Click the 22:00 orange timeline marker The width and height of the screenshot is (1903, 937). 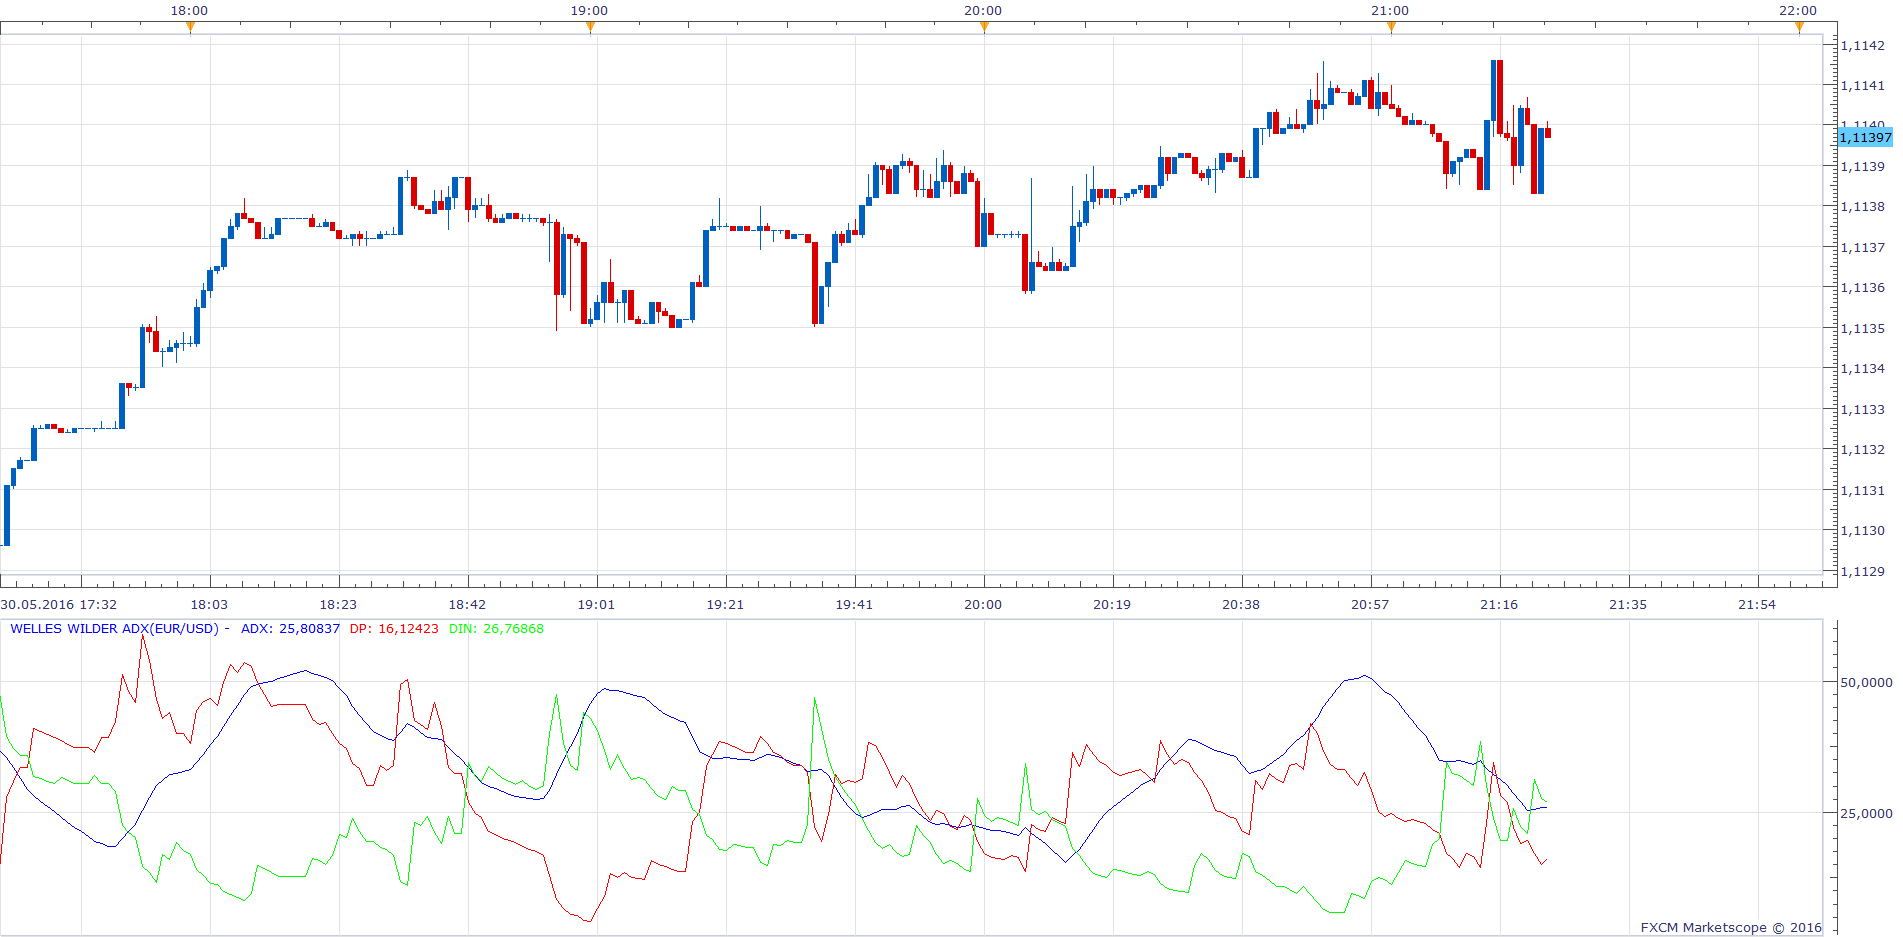coord(1799,27)
